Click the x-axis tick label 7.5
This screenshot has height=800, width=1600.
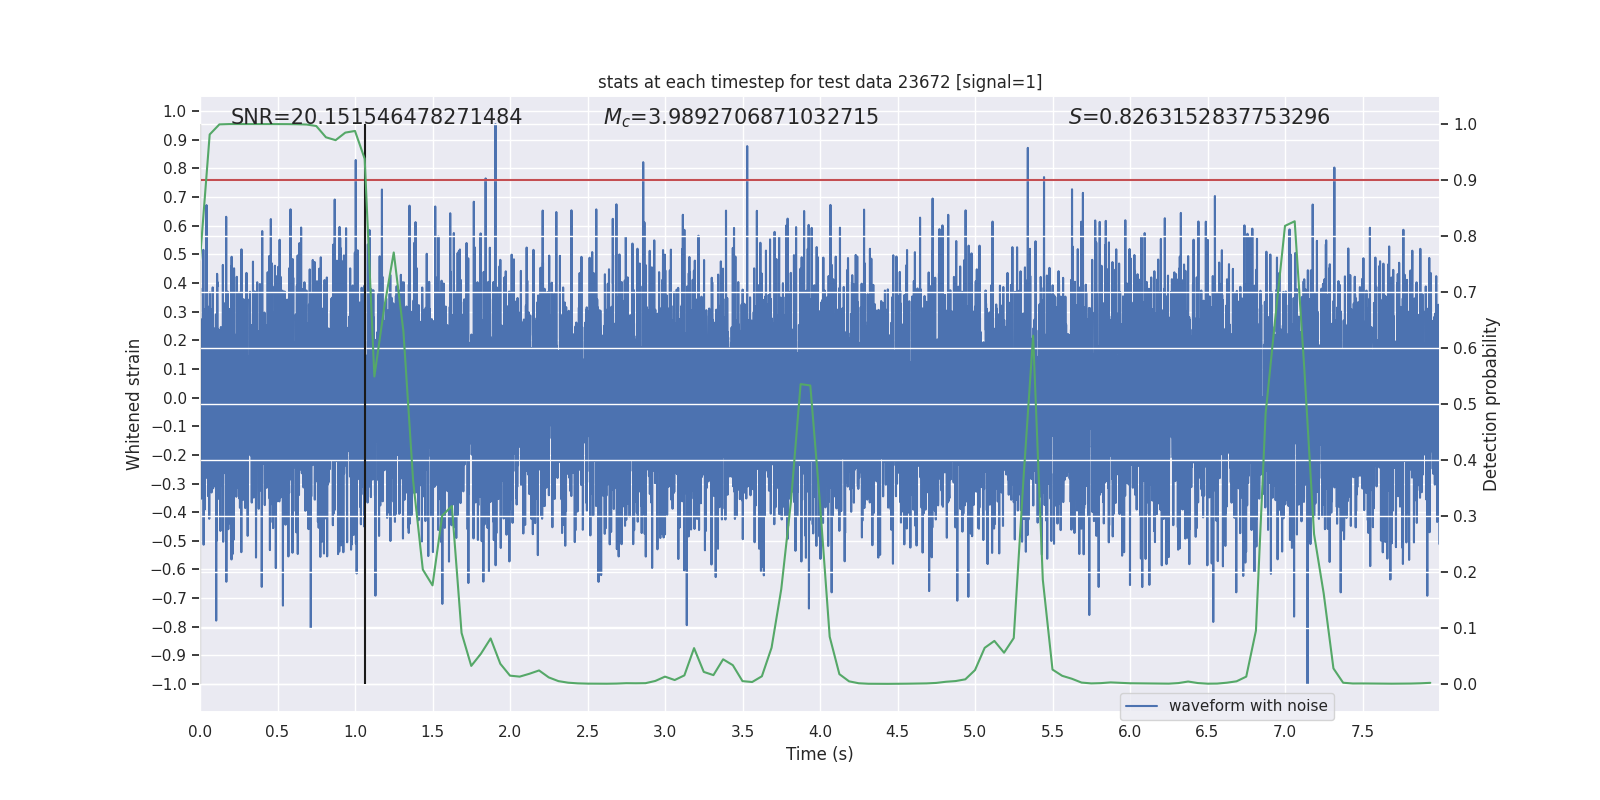coord(1362,731)
